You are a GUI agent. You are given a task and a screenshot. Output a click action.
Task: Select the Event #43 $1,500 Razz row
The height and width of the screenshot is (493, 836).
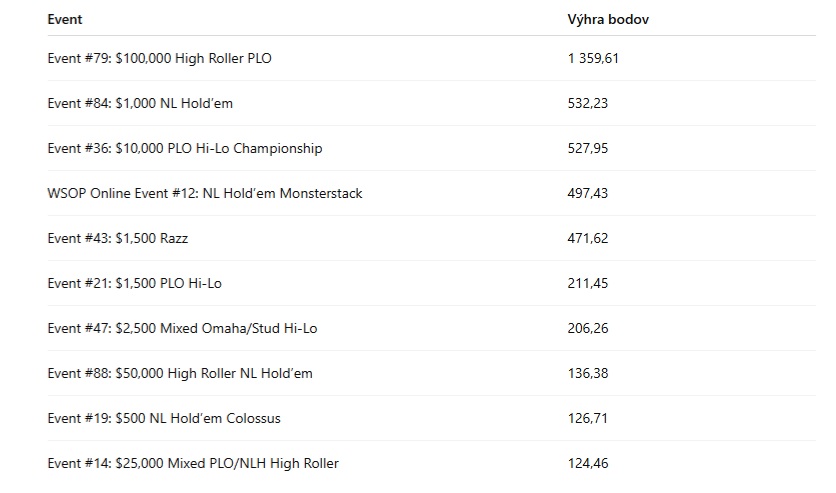pyautogui.click(x=431, y=238)
